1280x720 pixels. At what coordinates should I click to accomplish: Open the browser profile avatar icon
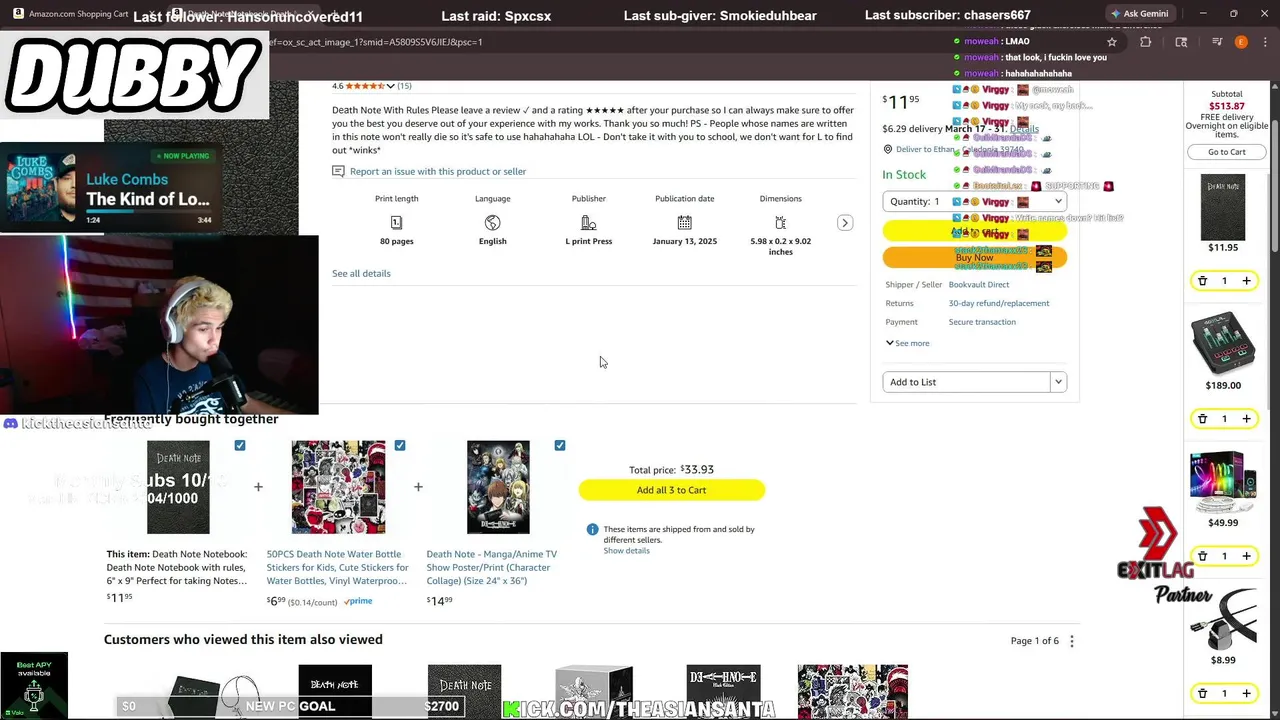tap(1241, 42)
